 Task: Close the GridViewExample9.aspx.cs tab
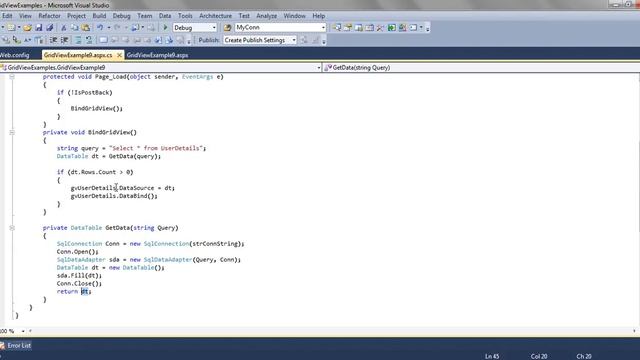[x=119, y=55]
